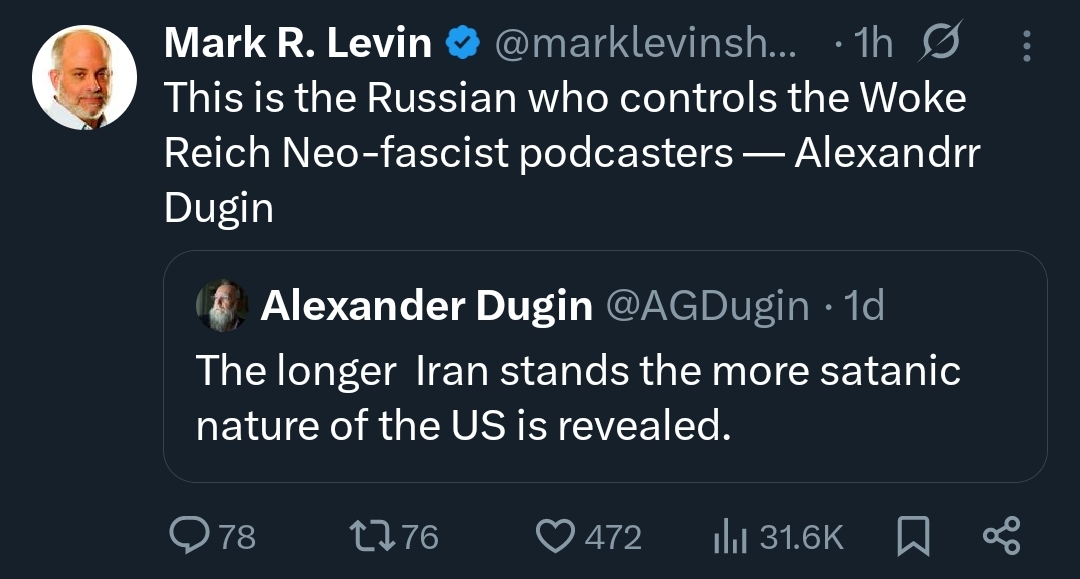This screenshot has height=579, width=1080.
Task: Repost this tweet via retweet icon
Action: pos(371,537)
